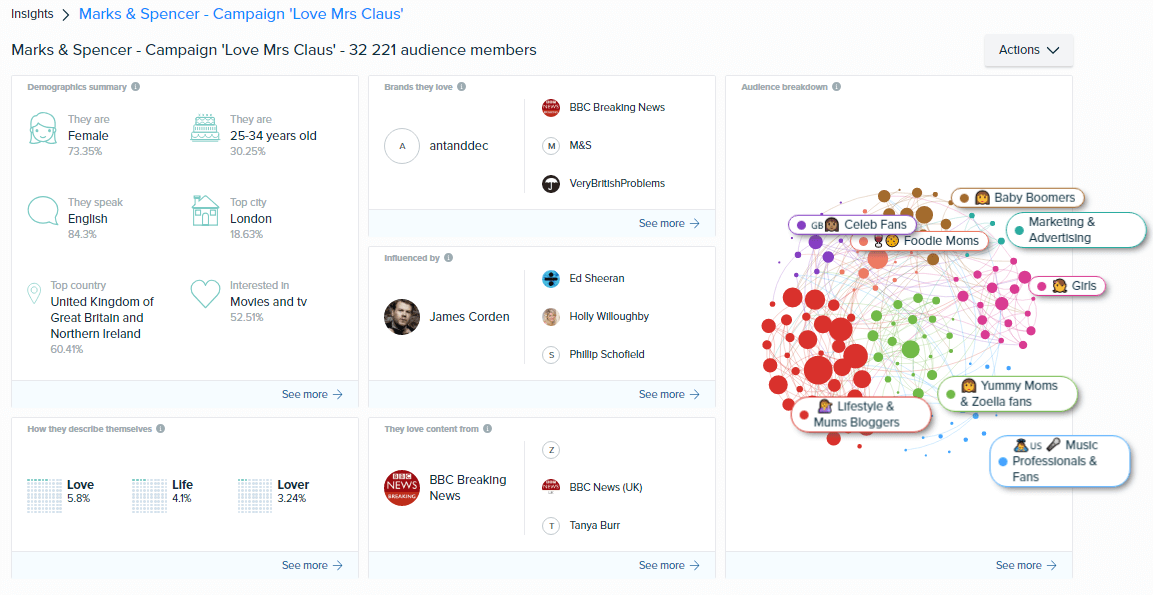This screenshot has height=595, width=1153.
Task: Click the Ed Sheeran name
Action: (x=597, y=279)
